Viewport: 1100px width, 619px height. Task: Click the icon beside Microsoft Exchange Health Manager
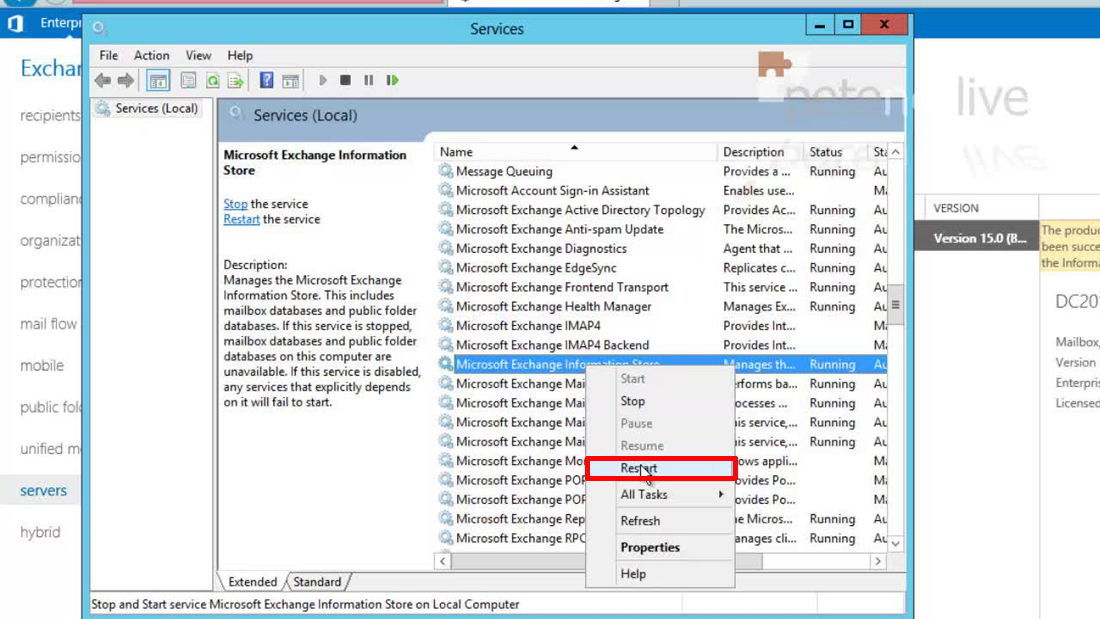(445, 306)
